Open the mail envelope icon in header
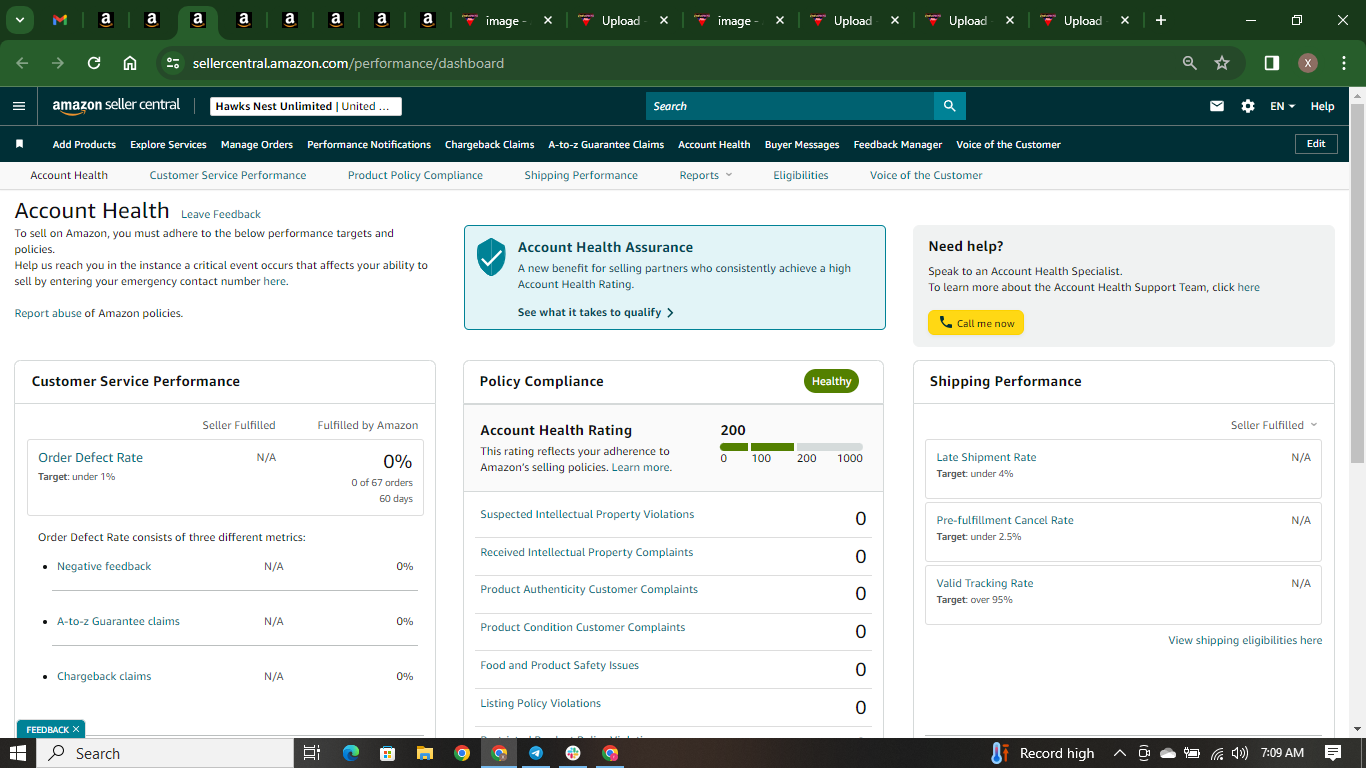This screenshot has width=1366, height=768. pyautogui.click(x=1217, y=106)
